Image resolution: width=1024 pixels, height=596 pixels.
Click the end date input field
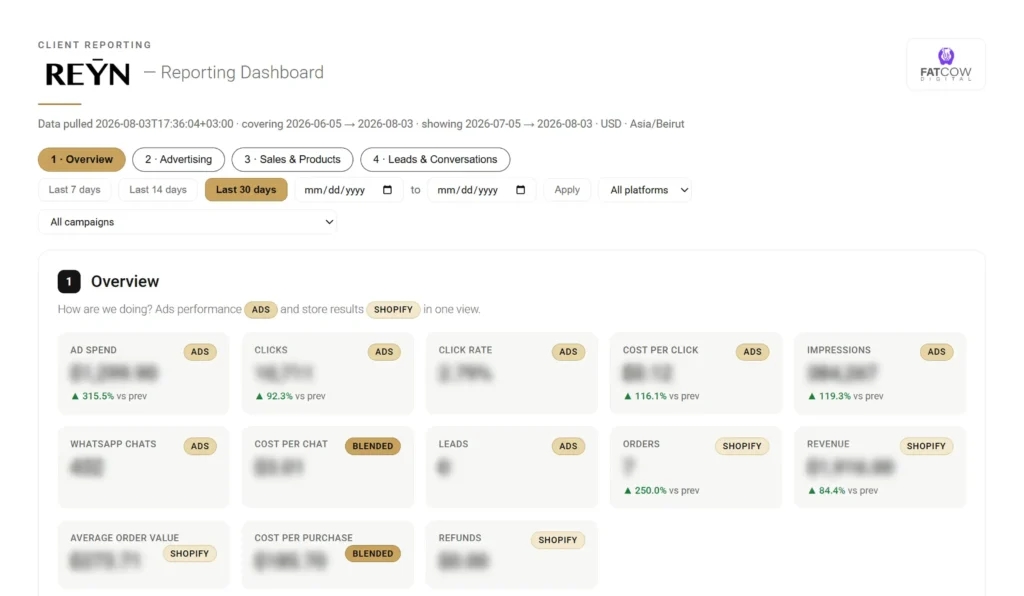pyautogui.click(x=482, y=190)
